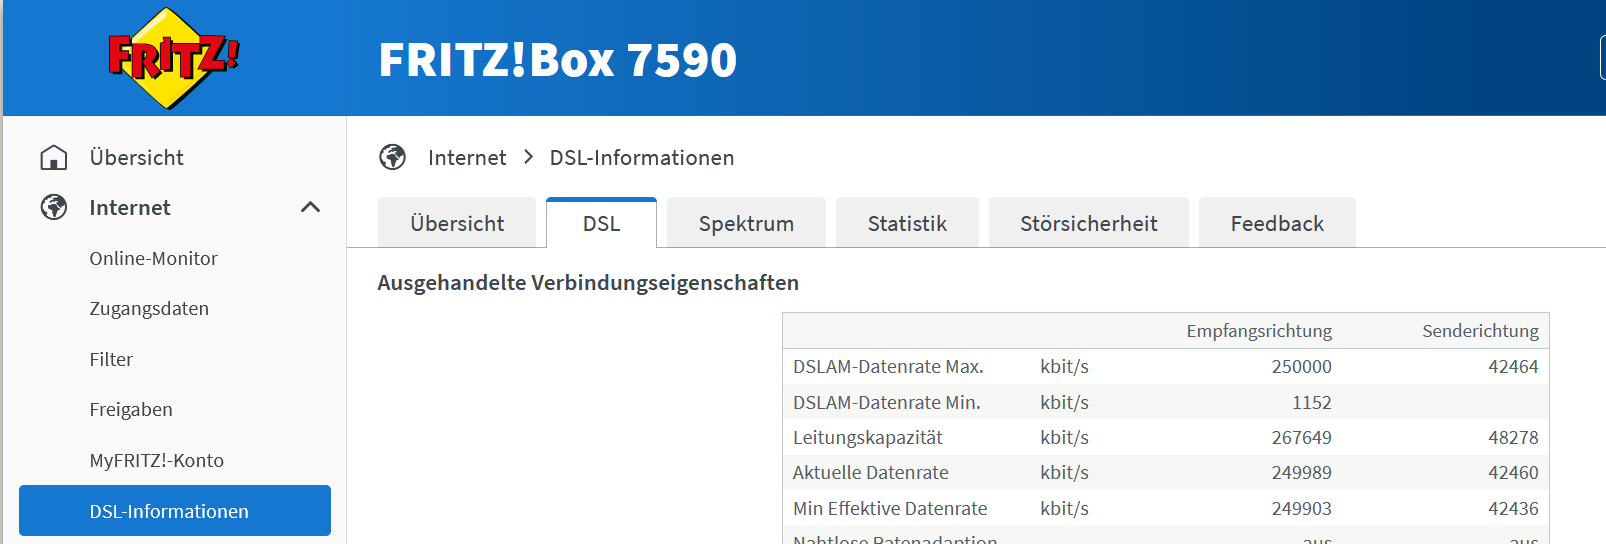The width and height of the screenshot is (1606, 544).
Task: Click the value 250000
Action: click(1301, 367)
